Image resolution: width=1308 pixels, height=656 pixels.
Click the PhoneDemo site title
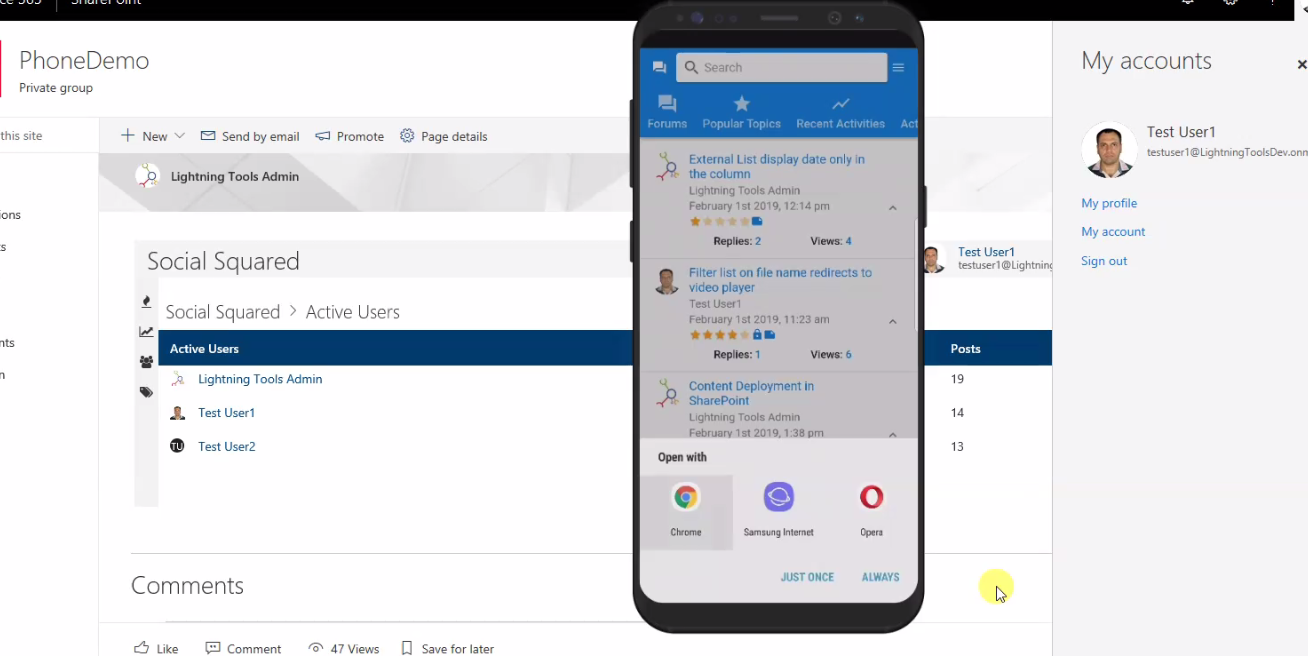pyautogui.click(x=84, y=61)
